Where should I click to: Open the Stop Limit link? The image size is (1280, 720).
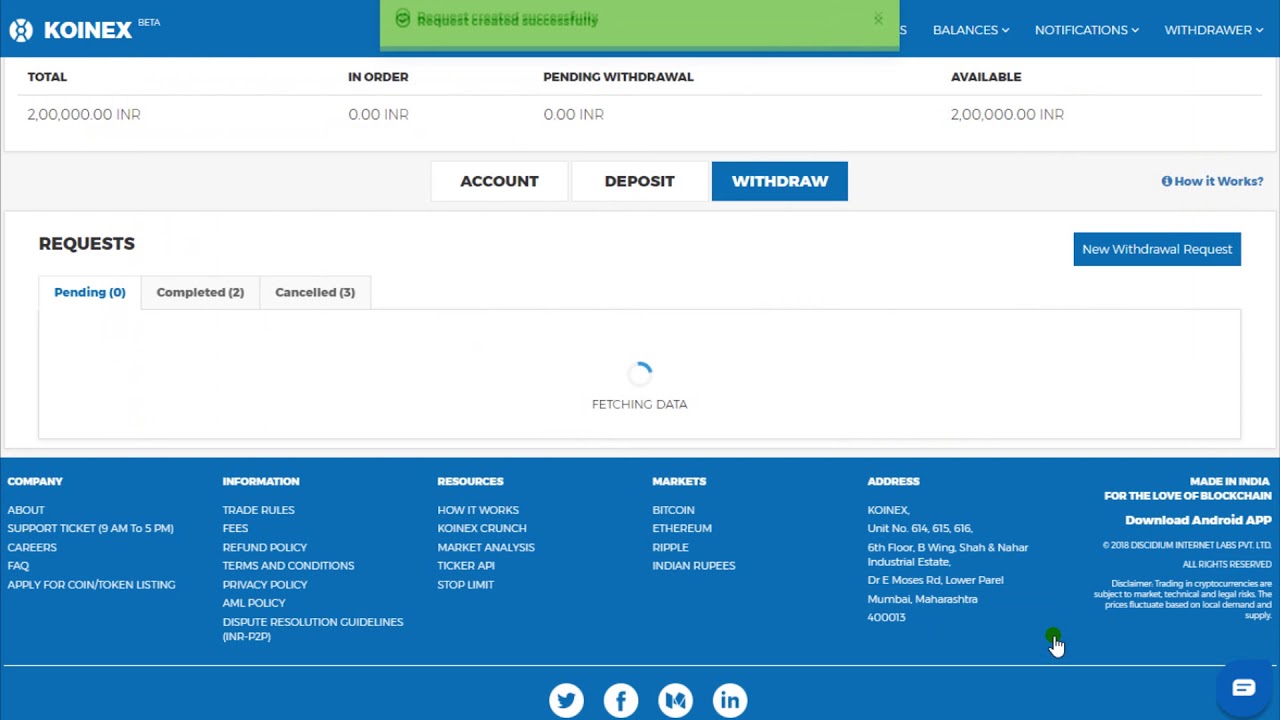(465, 584)
